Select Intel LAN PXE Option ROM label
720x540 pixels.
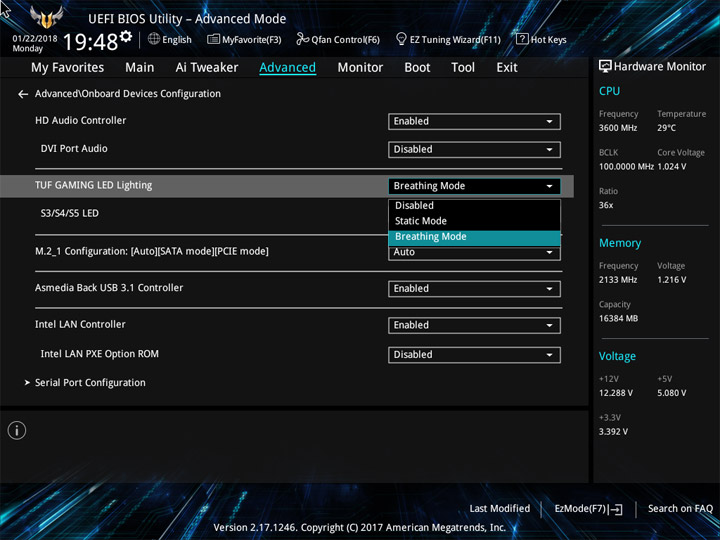[x=100, y=354]
